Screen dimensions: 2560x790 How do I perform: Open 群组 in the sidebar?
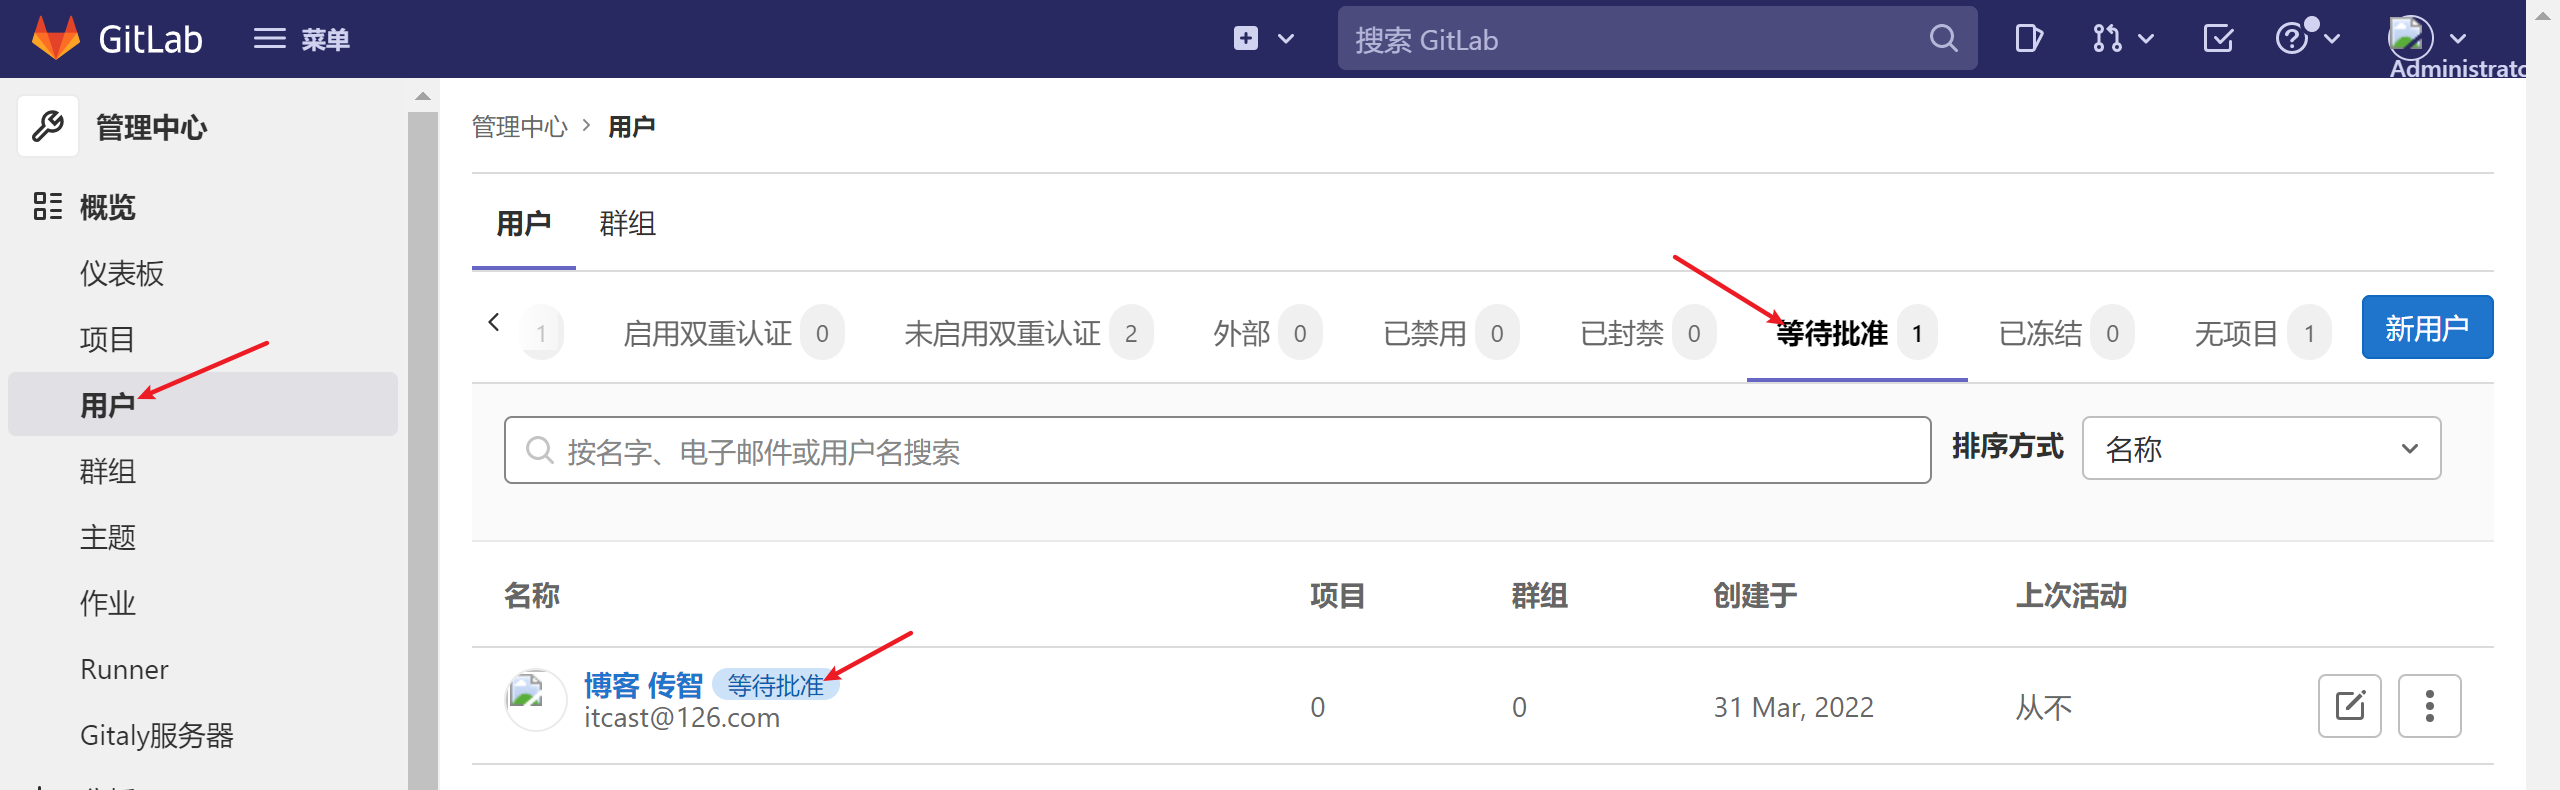pyautogui.click(x=107, y=471)
